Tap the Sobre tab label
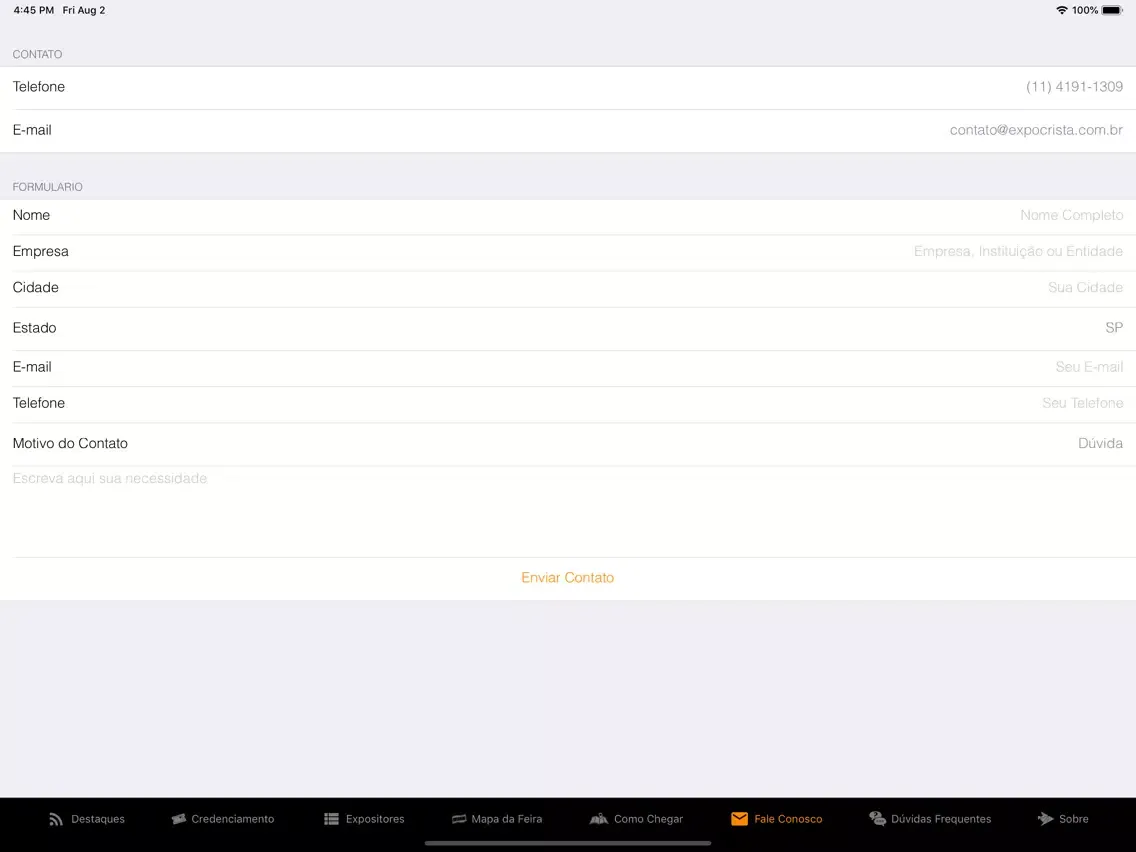The width and height of the screenshot is (1136, 852). point(1074,819)
